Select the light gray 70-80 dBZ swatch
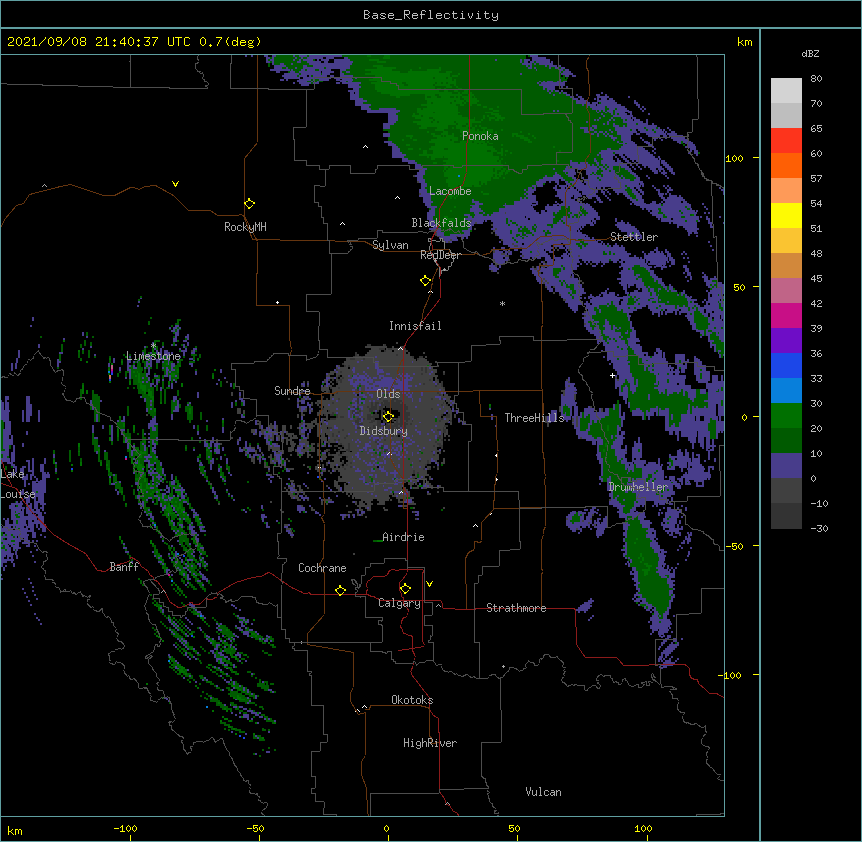This screenshot has width=862, height=842. click(x=786, y=90)
